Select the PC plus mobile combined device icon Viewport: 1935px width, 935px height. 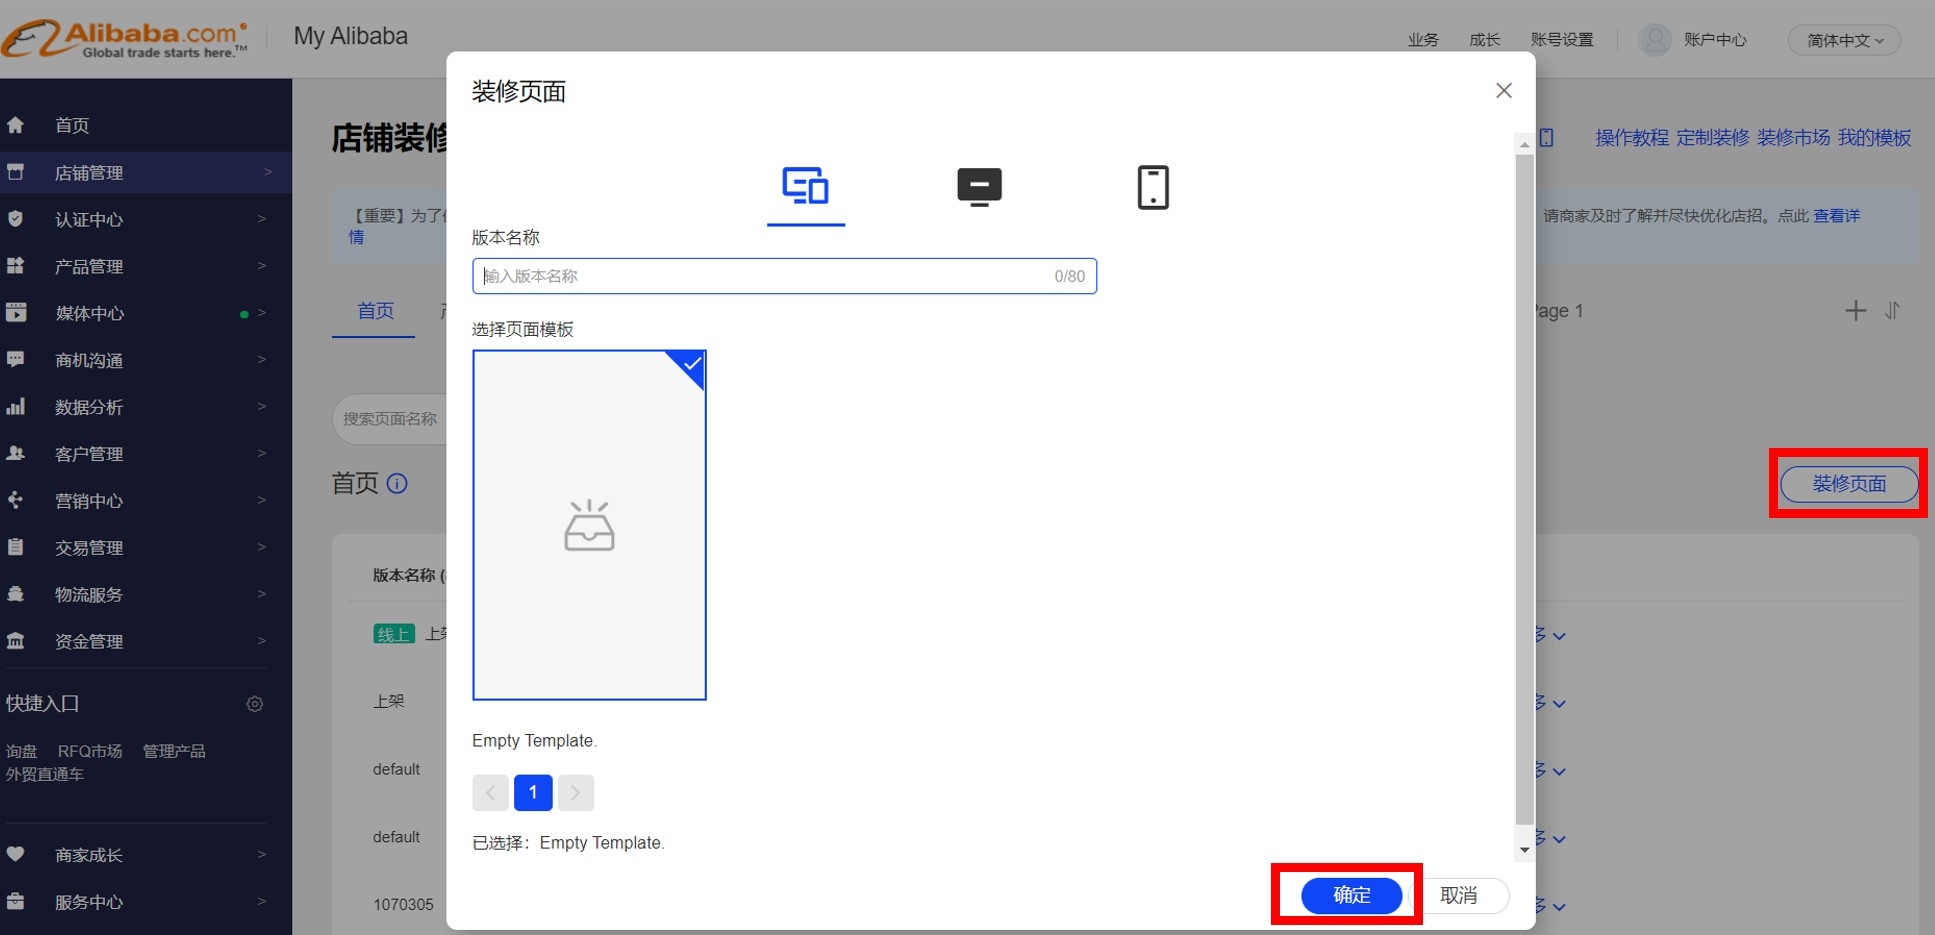click(806, 186)
